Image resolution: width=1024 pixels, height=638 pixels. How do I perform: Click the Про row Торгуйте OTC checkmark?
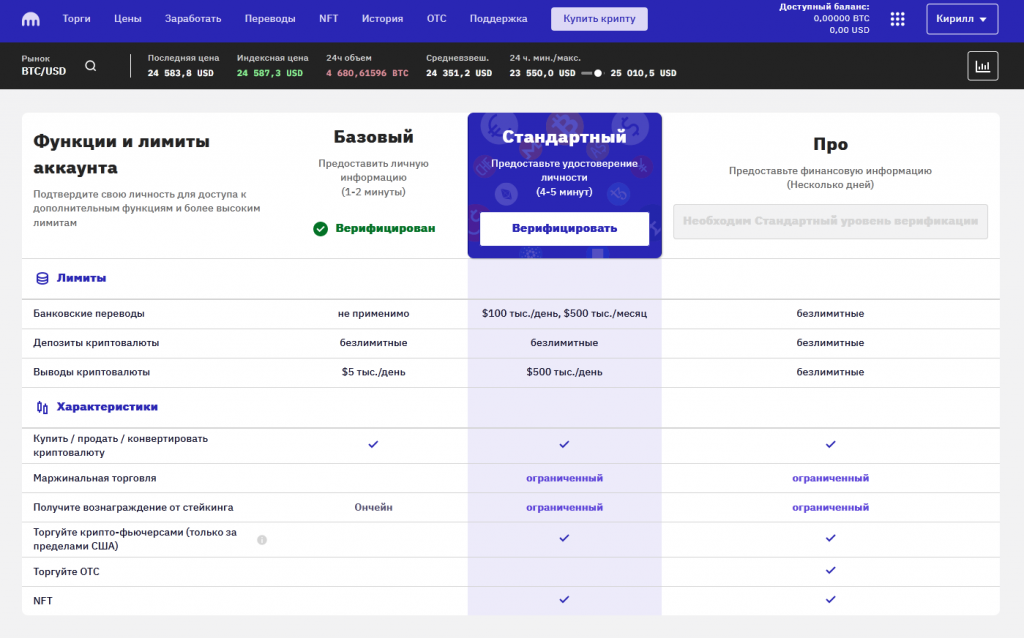click(830, 571)
